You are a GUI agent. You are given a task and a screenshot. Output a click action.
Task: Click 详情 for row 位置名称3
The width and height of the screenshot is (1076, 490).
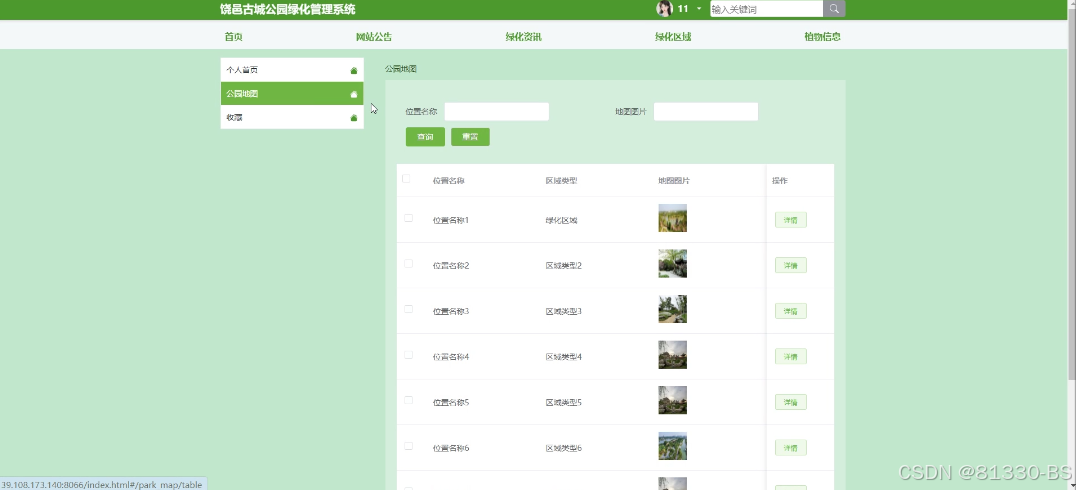click(x=791, y=312)
